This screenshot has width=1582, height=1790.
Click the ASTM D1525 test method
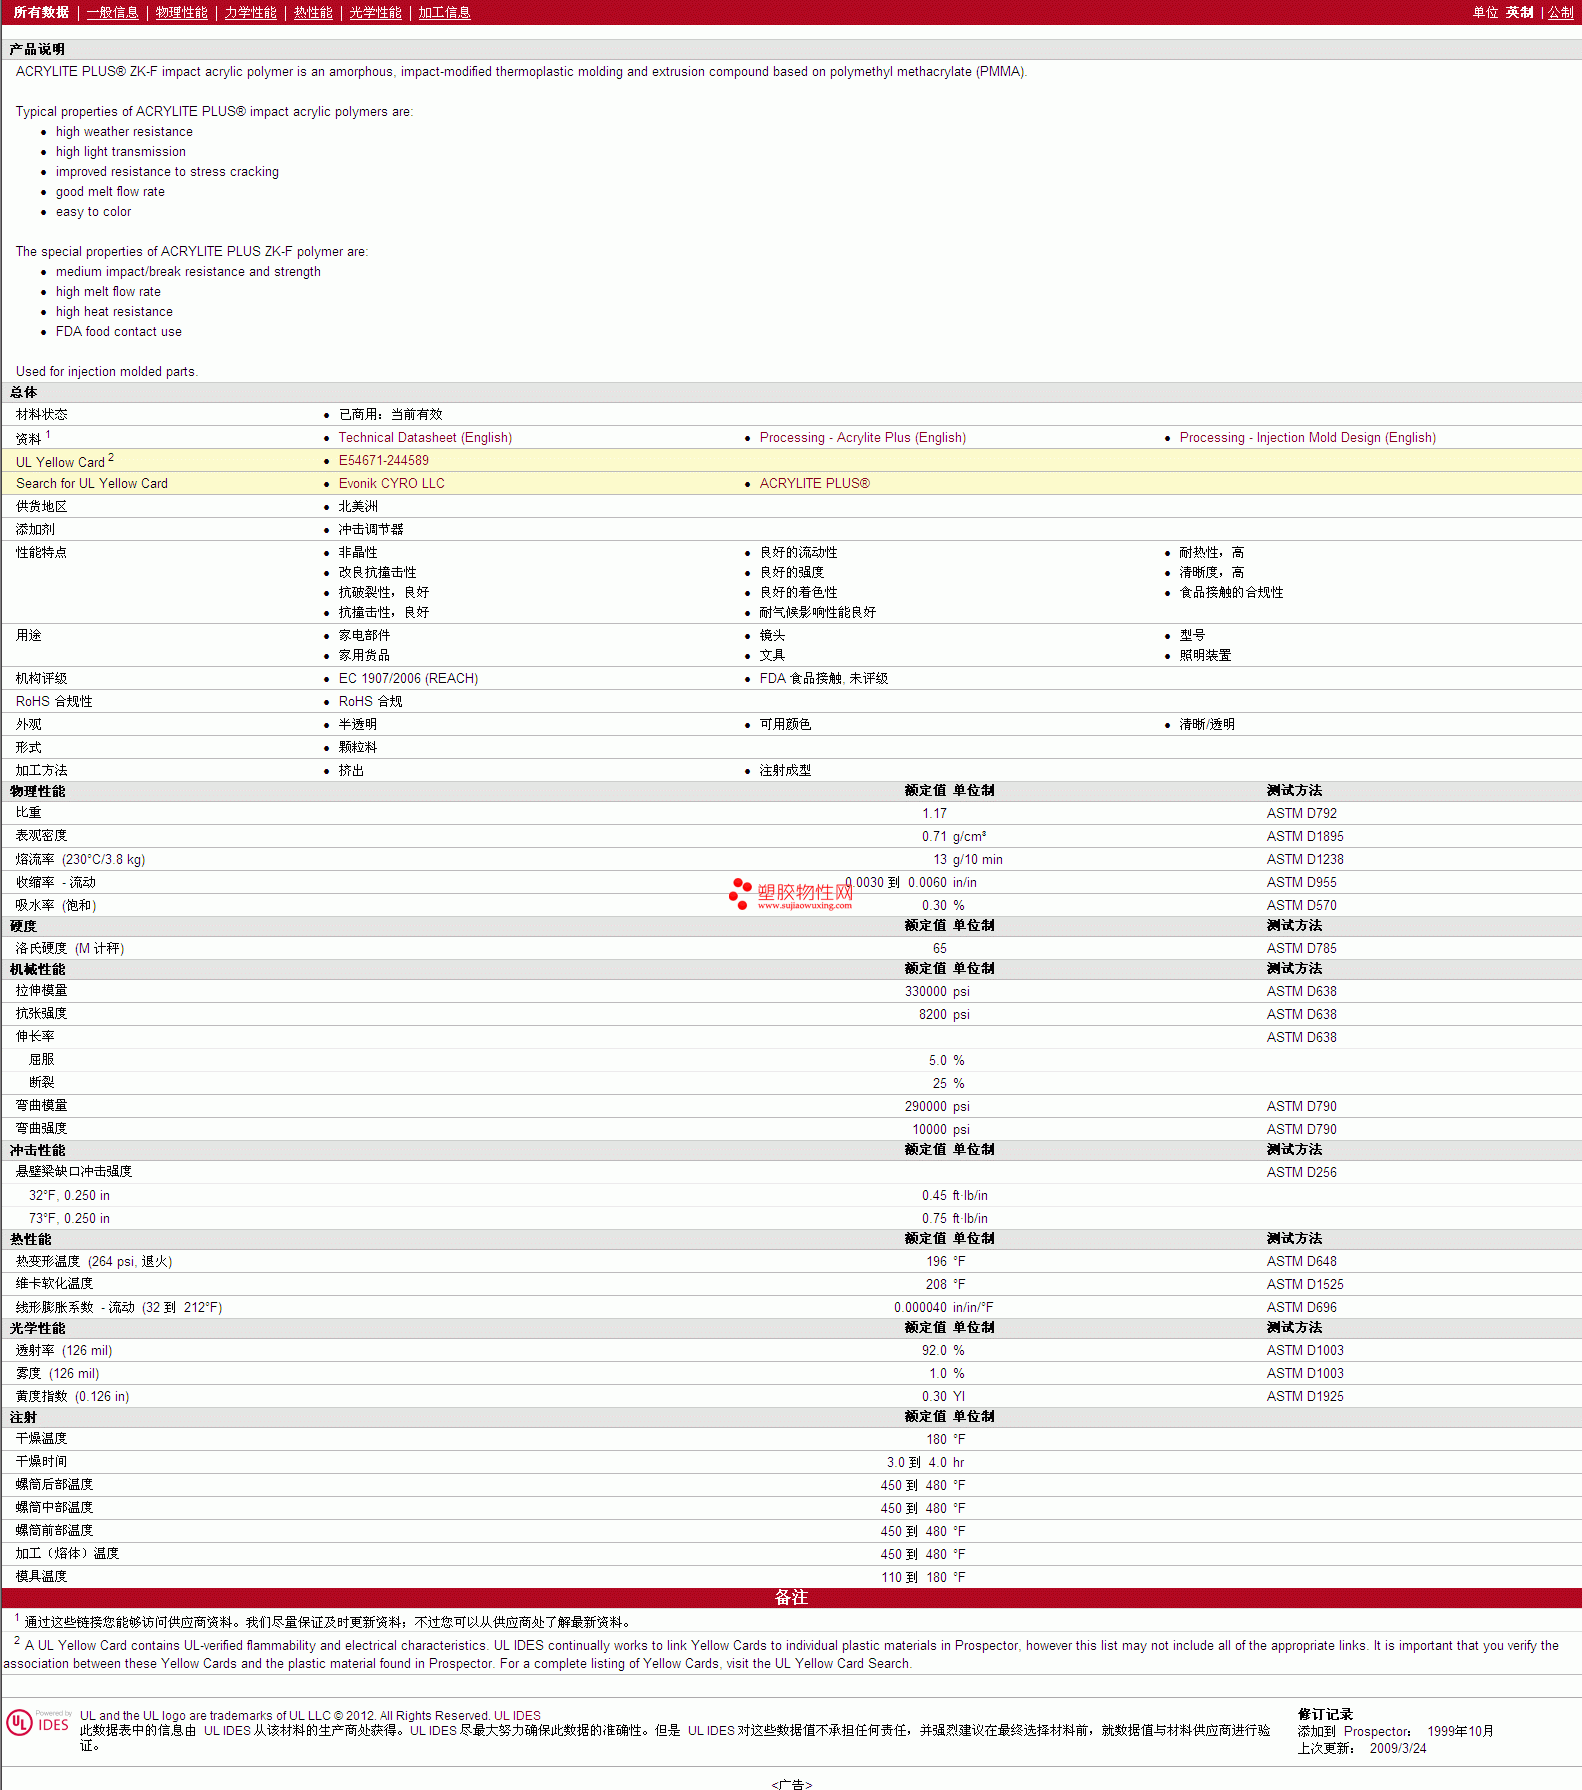click(x=1305, y=1284)
